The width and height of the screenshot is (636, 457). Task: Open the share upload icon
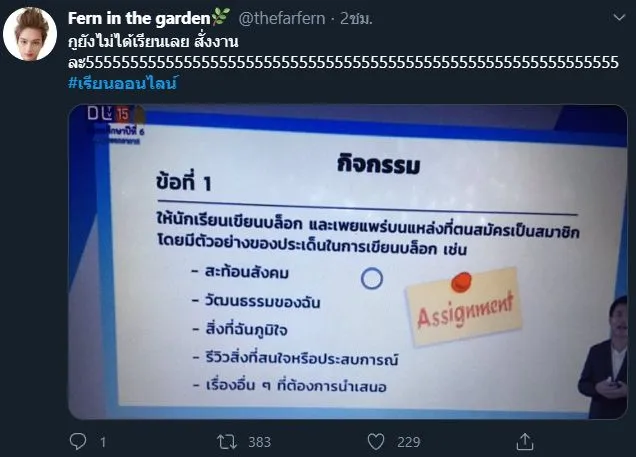[x=524, y=441]
